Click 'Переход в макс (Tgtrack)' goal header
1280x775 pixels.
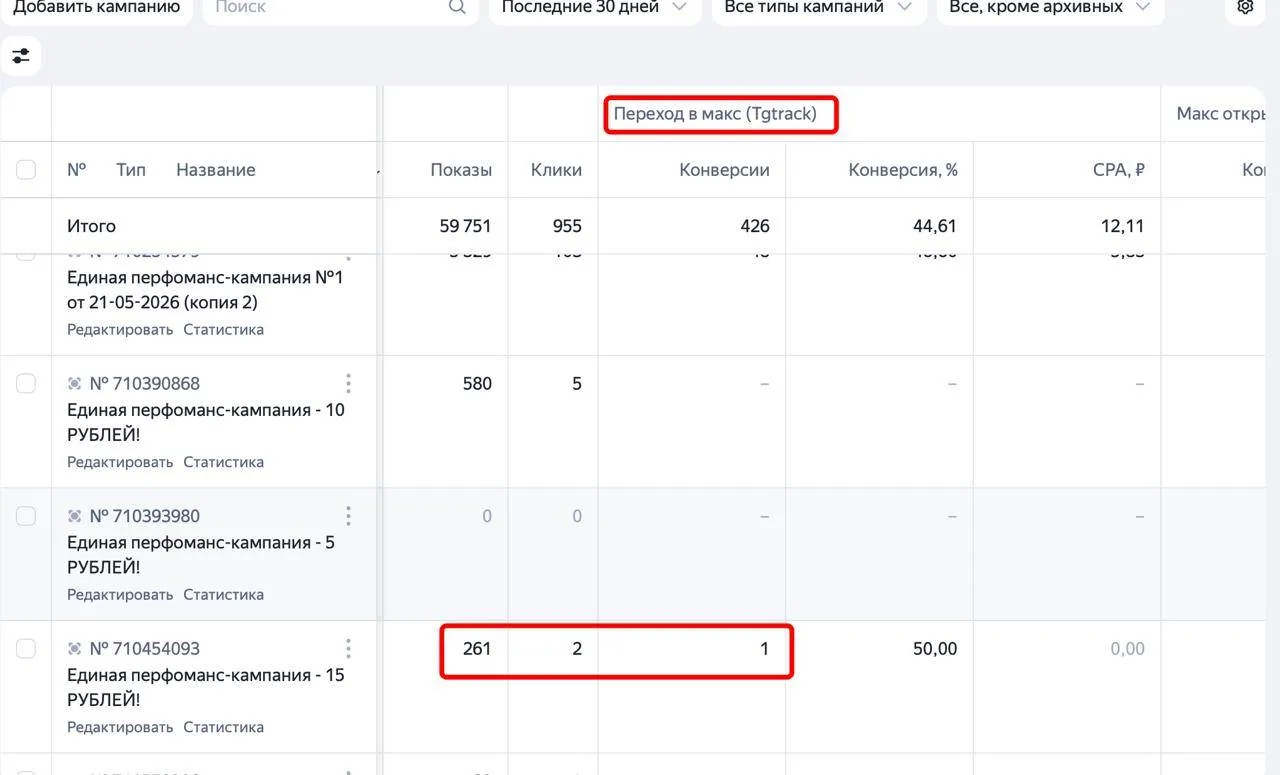point(715,114)
